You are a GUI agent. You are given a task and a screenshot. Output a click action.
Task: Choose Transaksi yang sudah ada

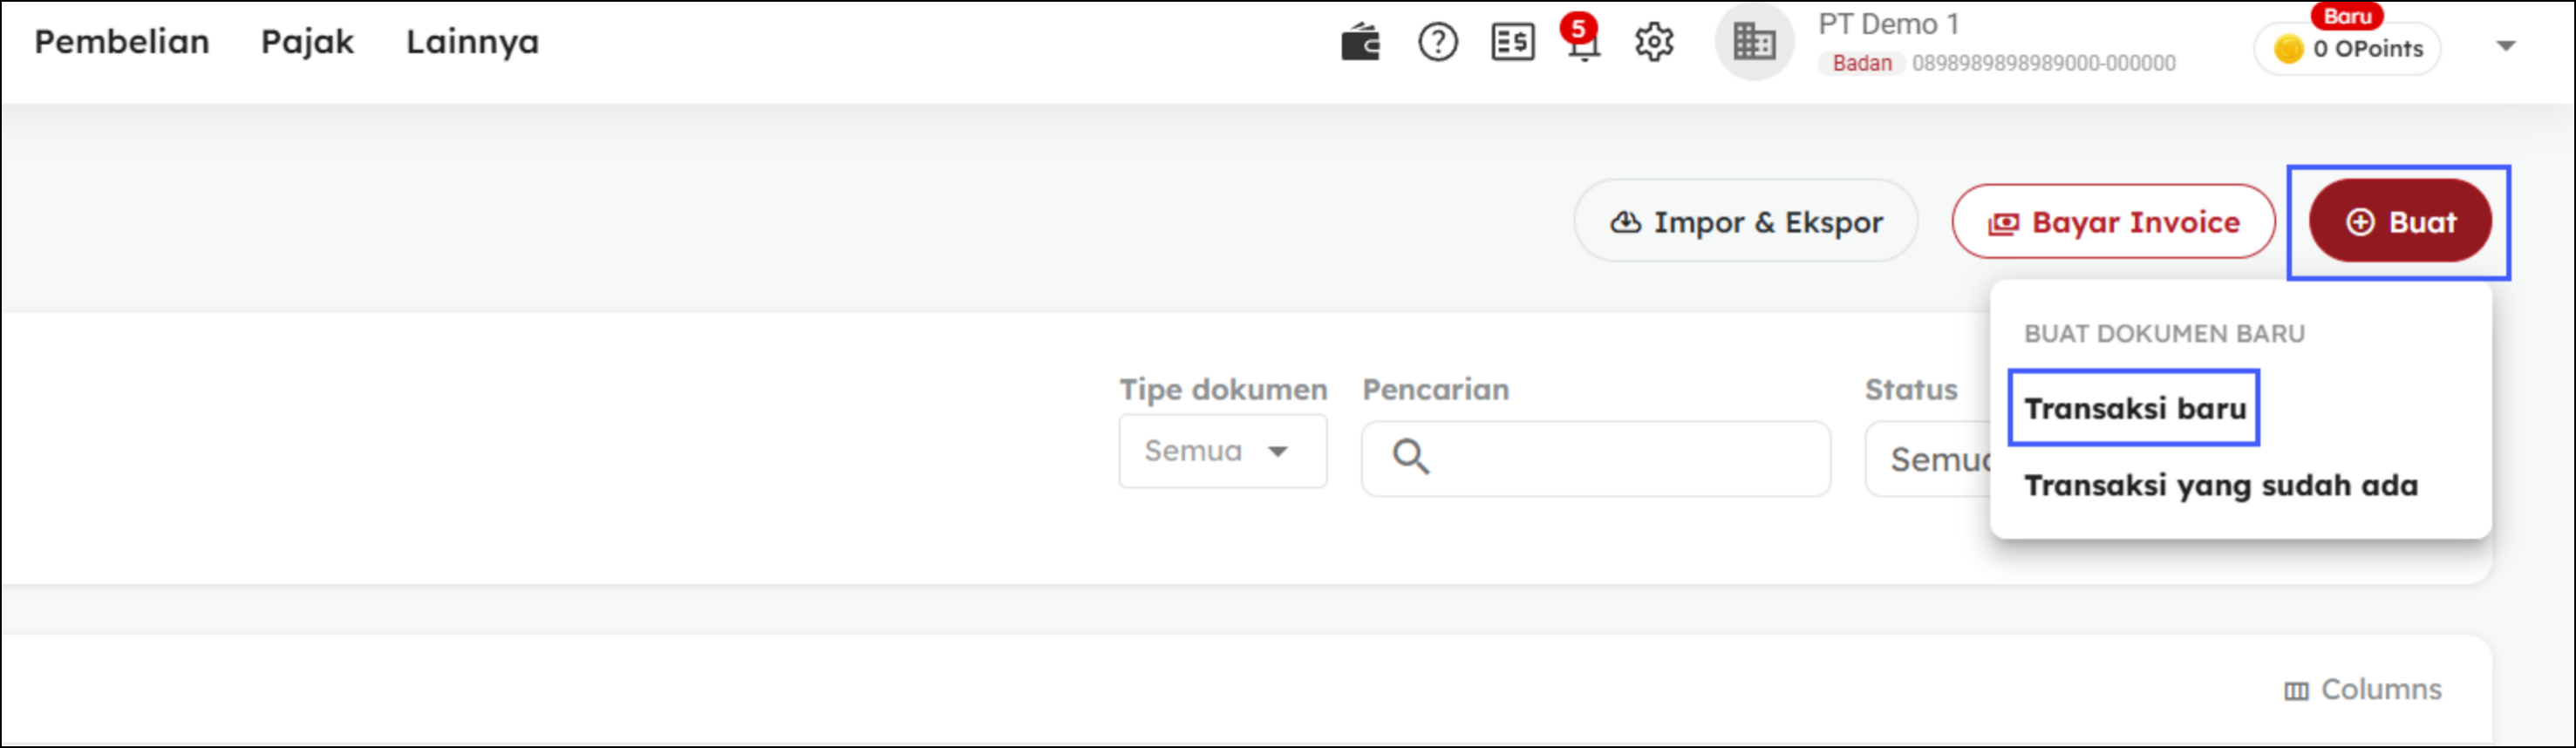point(2220,486)
